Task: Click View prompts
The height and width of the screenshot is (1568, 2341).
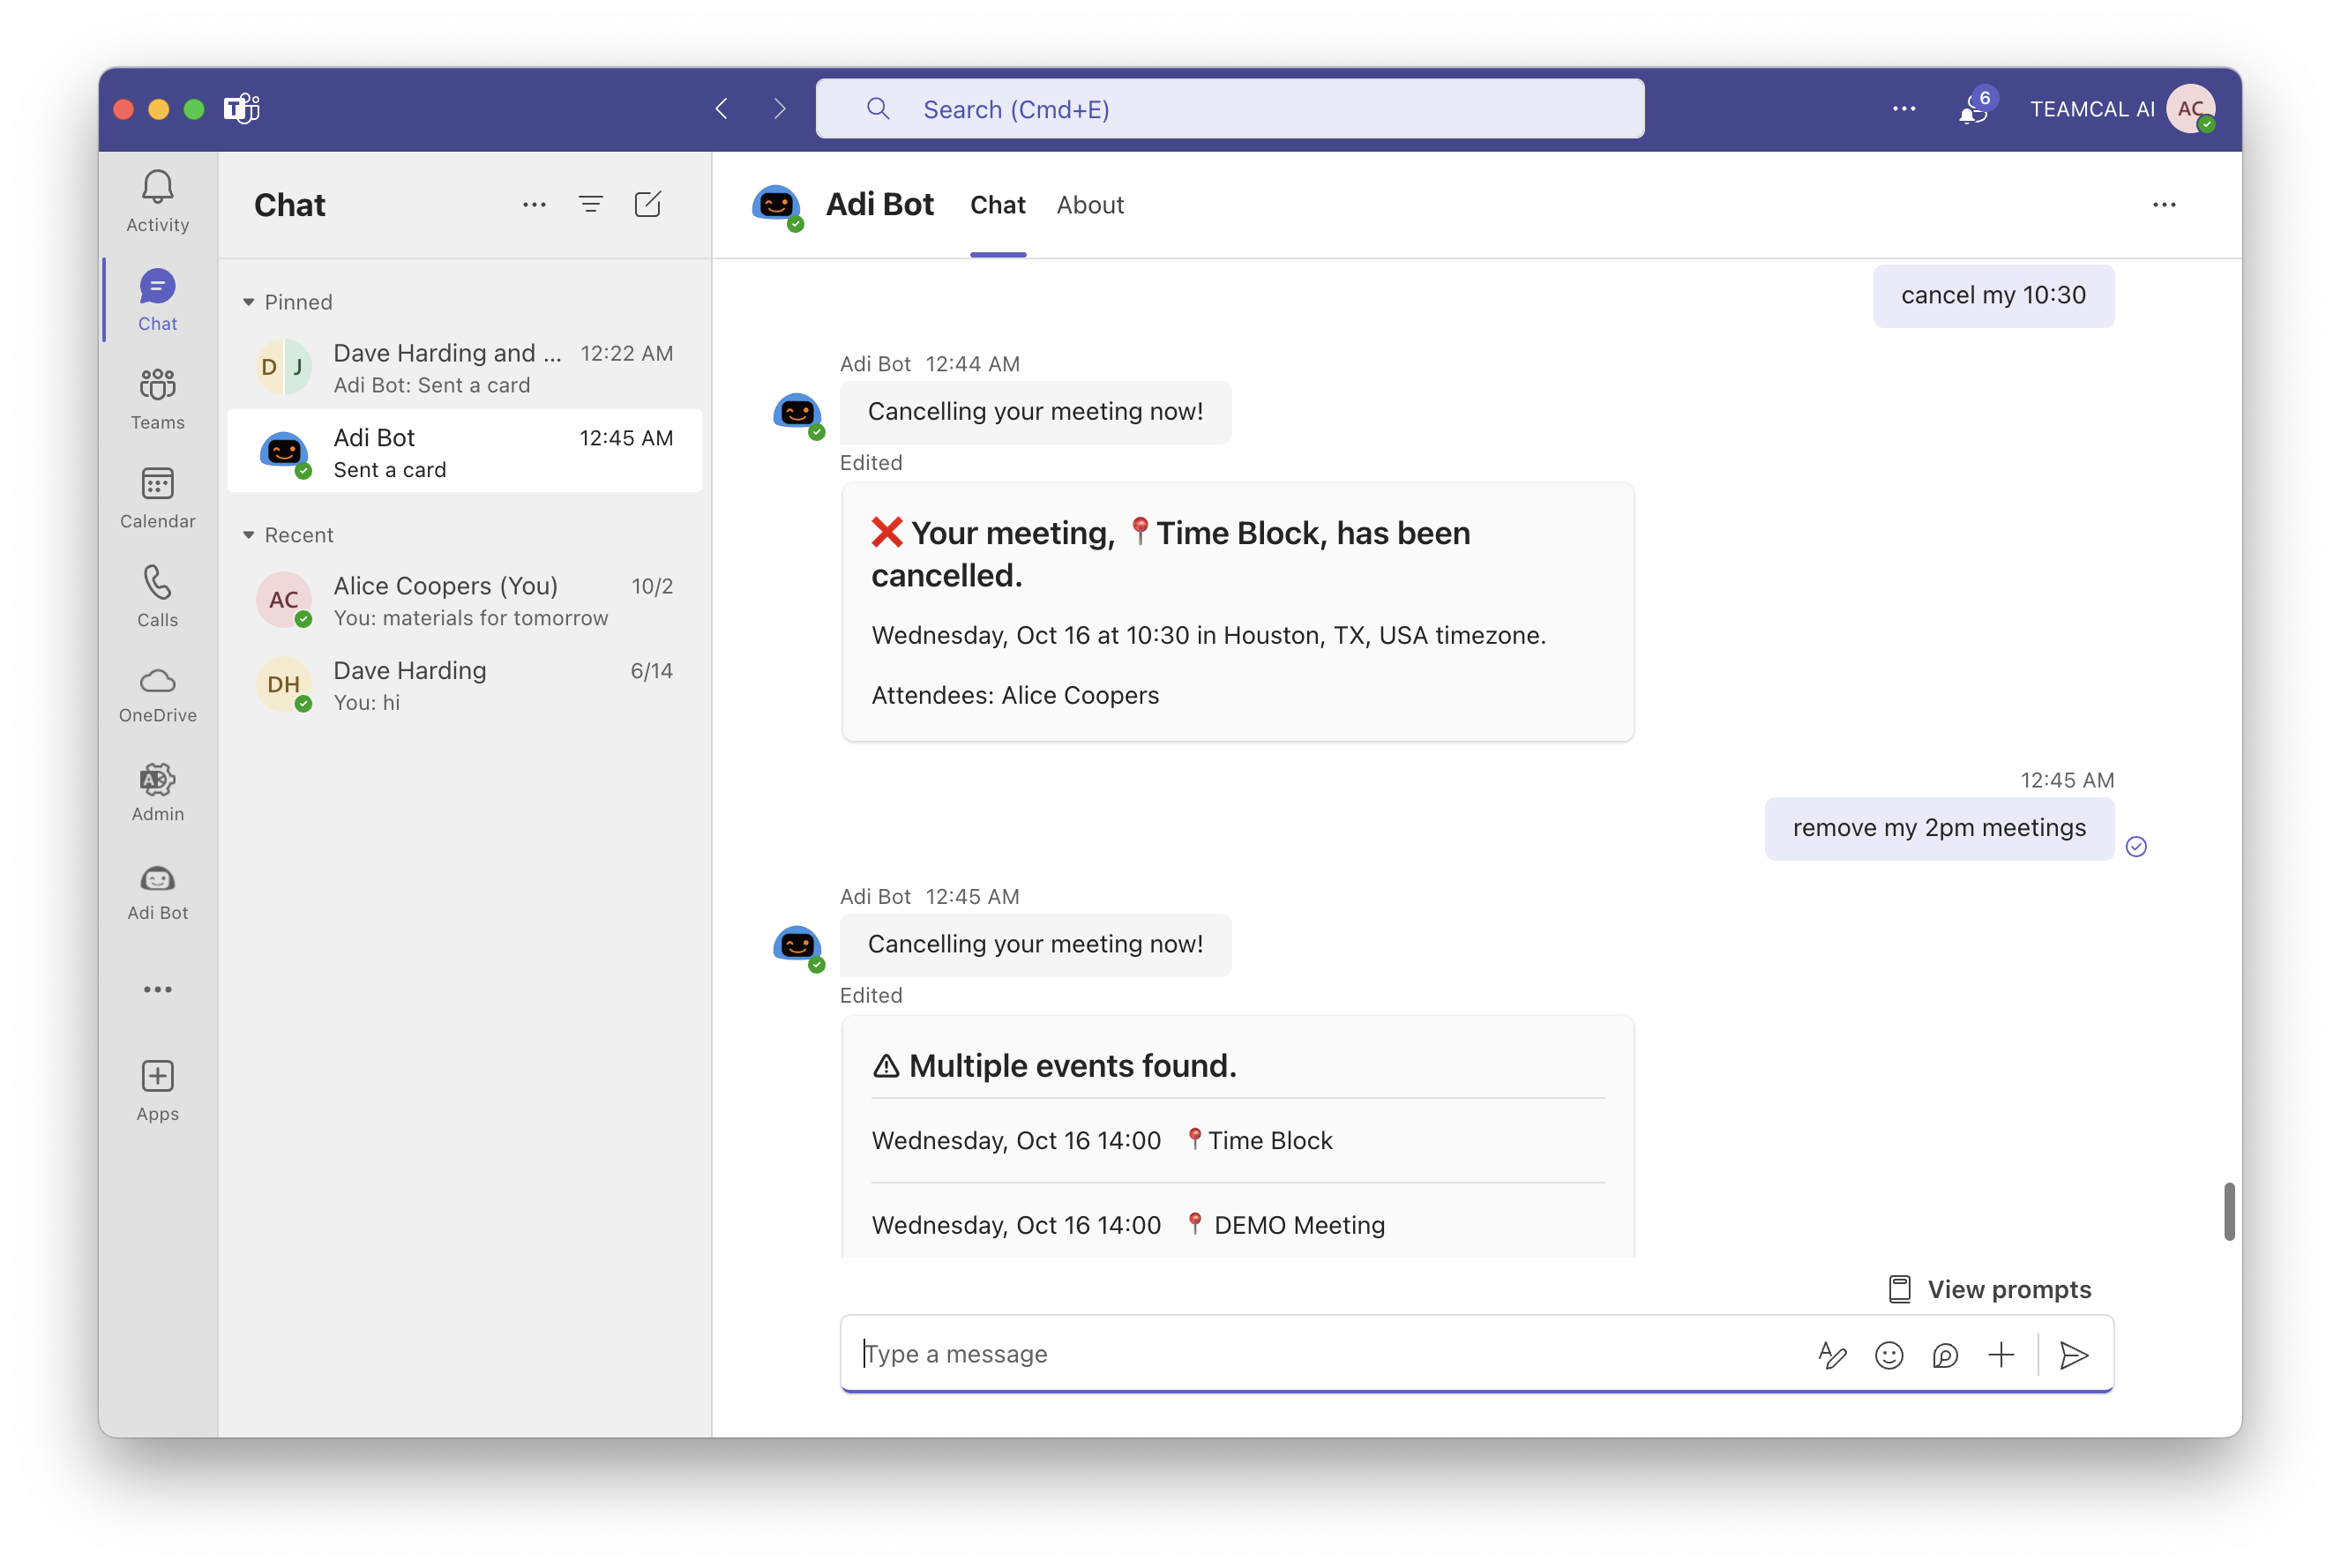Action: [x=1989, y=1289]
